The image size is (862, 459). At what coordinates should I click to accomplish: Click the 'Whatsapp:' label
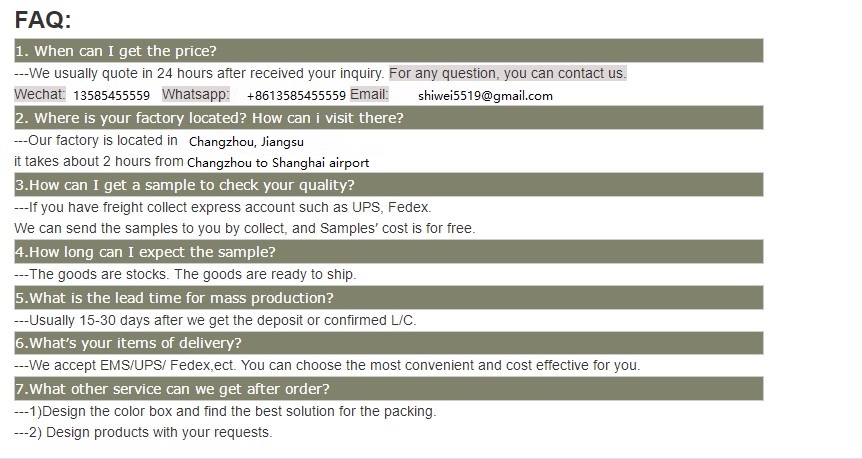(196, 95)
